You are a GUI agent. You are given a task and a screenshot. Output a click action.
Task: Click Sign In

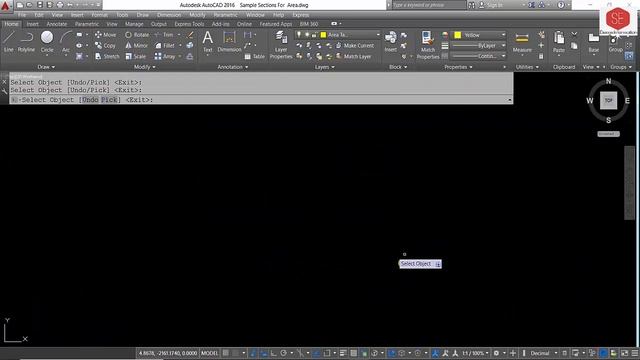pos(491,5)
